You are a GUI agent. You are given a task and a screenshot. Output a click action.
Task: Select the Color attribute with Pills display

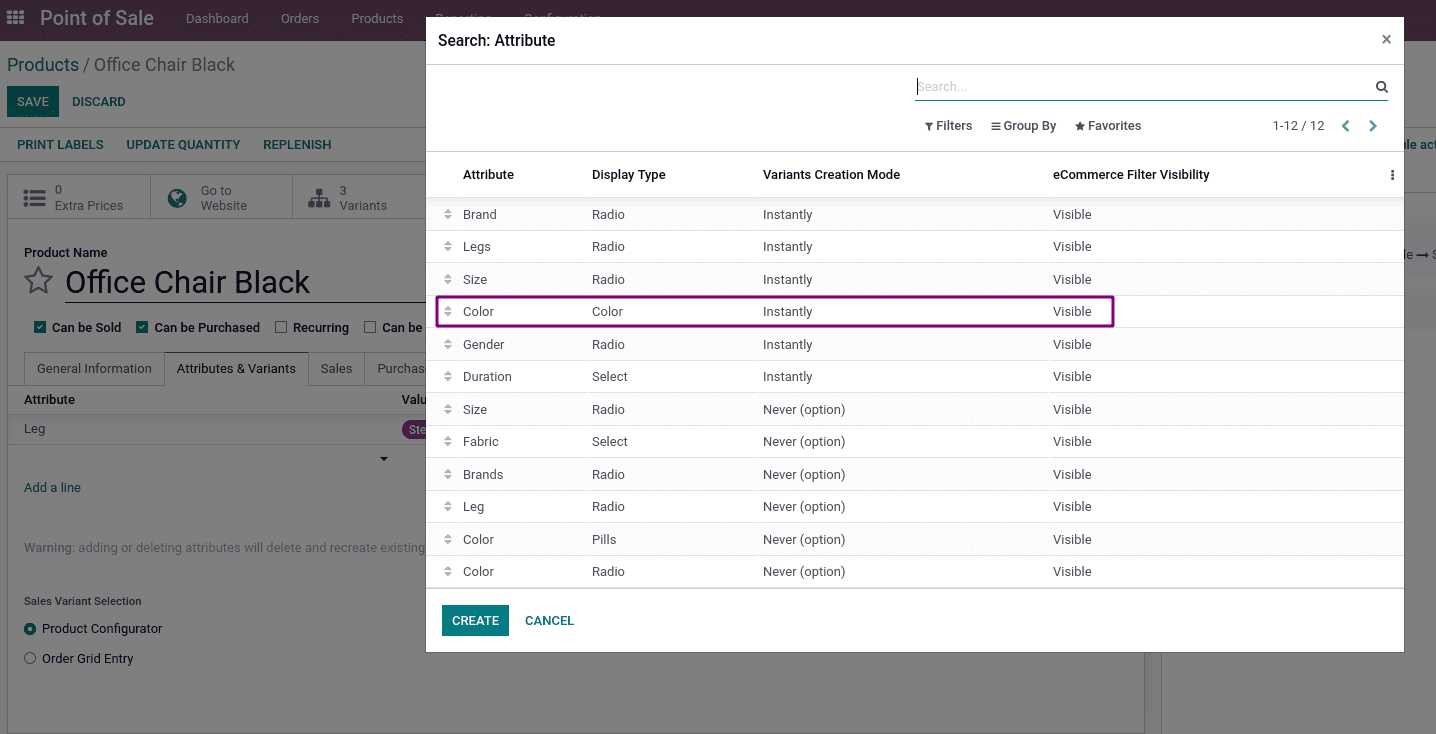(914, 540)
